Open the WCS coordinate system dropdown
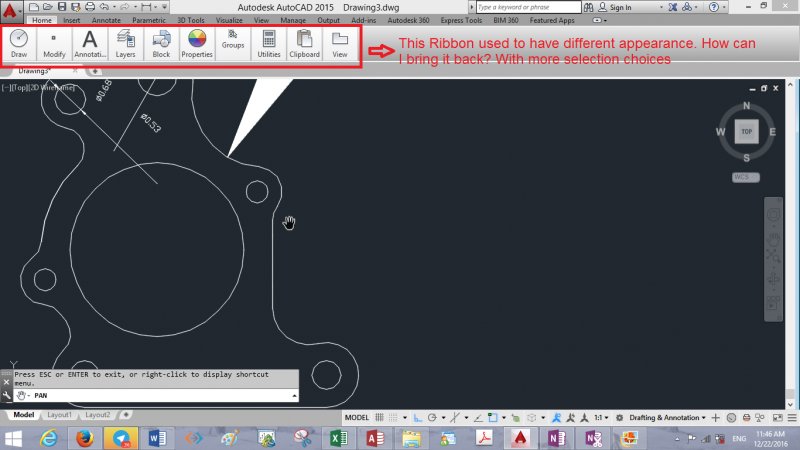 coord(746,177)
